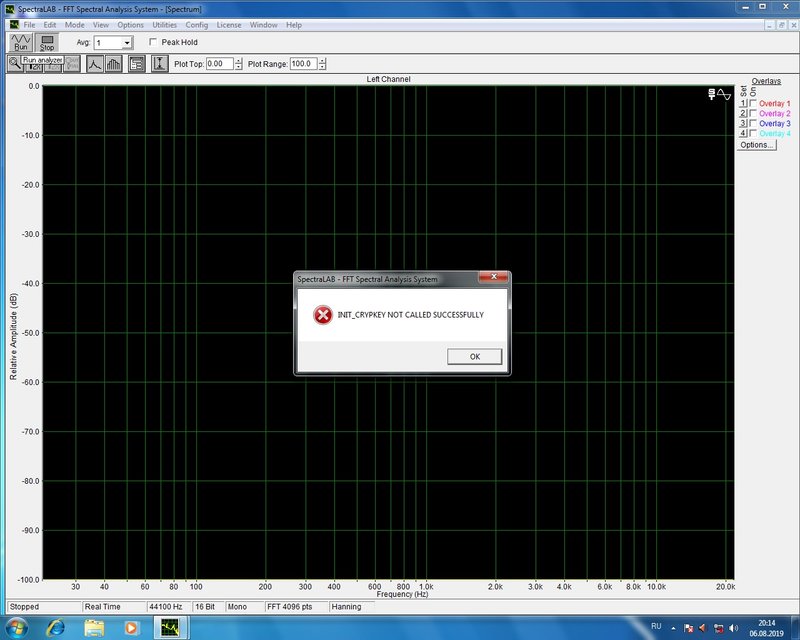
Task: Open the File menu
Action: pyautogui.click(x=30, y=24)
